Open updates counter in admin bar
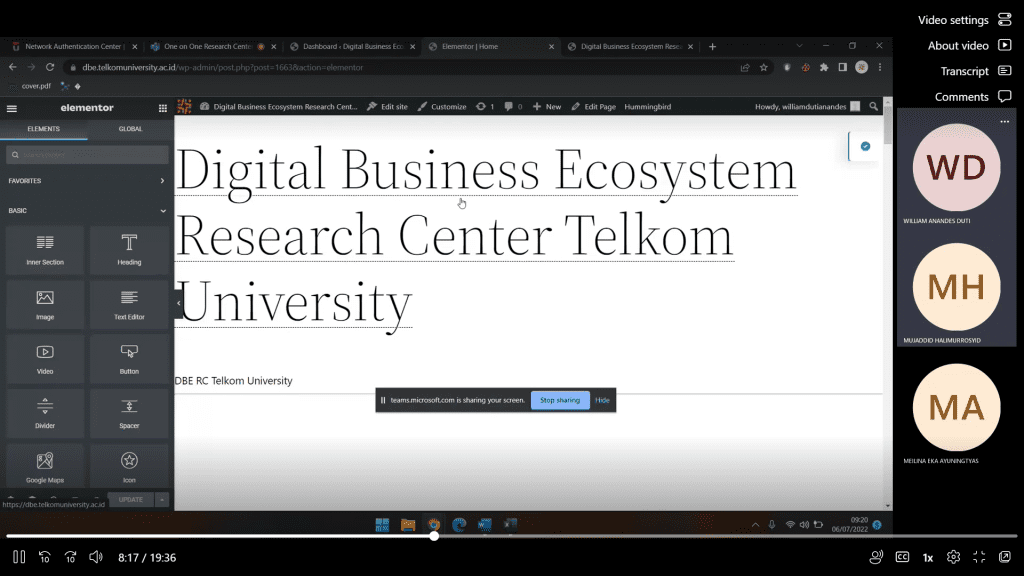The height and width of the screenshot is (576, 1024). (x=485, y=106)
